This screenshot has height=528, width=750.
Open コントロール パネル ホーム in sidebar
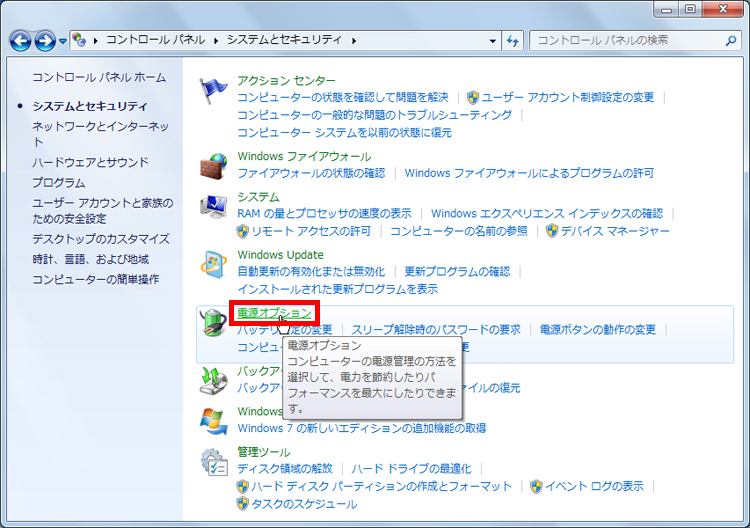pyautogui.click(x=99, y=77)
